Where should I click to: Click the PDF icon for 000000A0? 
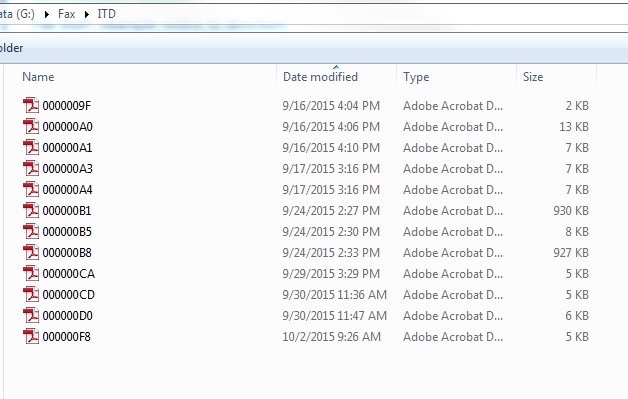pos(31,127)
